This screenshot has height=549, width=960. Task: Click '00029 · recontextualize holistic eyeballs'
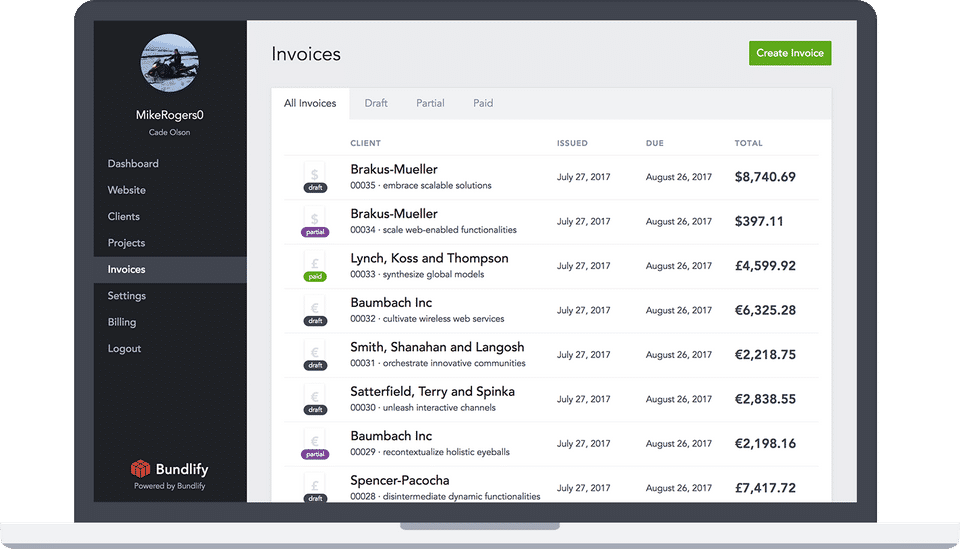pyautogui.click(x=430, y=452)
